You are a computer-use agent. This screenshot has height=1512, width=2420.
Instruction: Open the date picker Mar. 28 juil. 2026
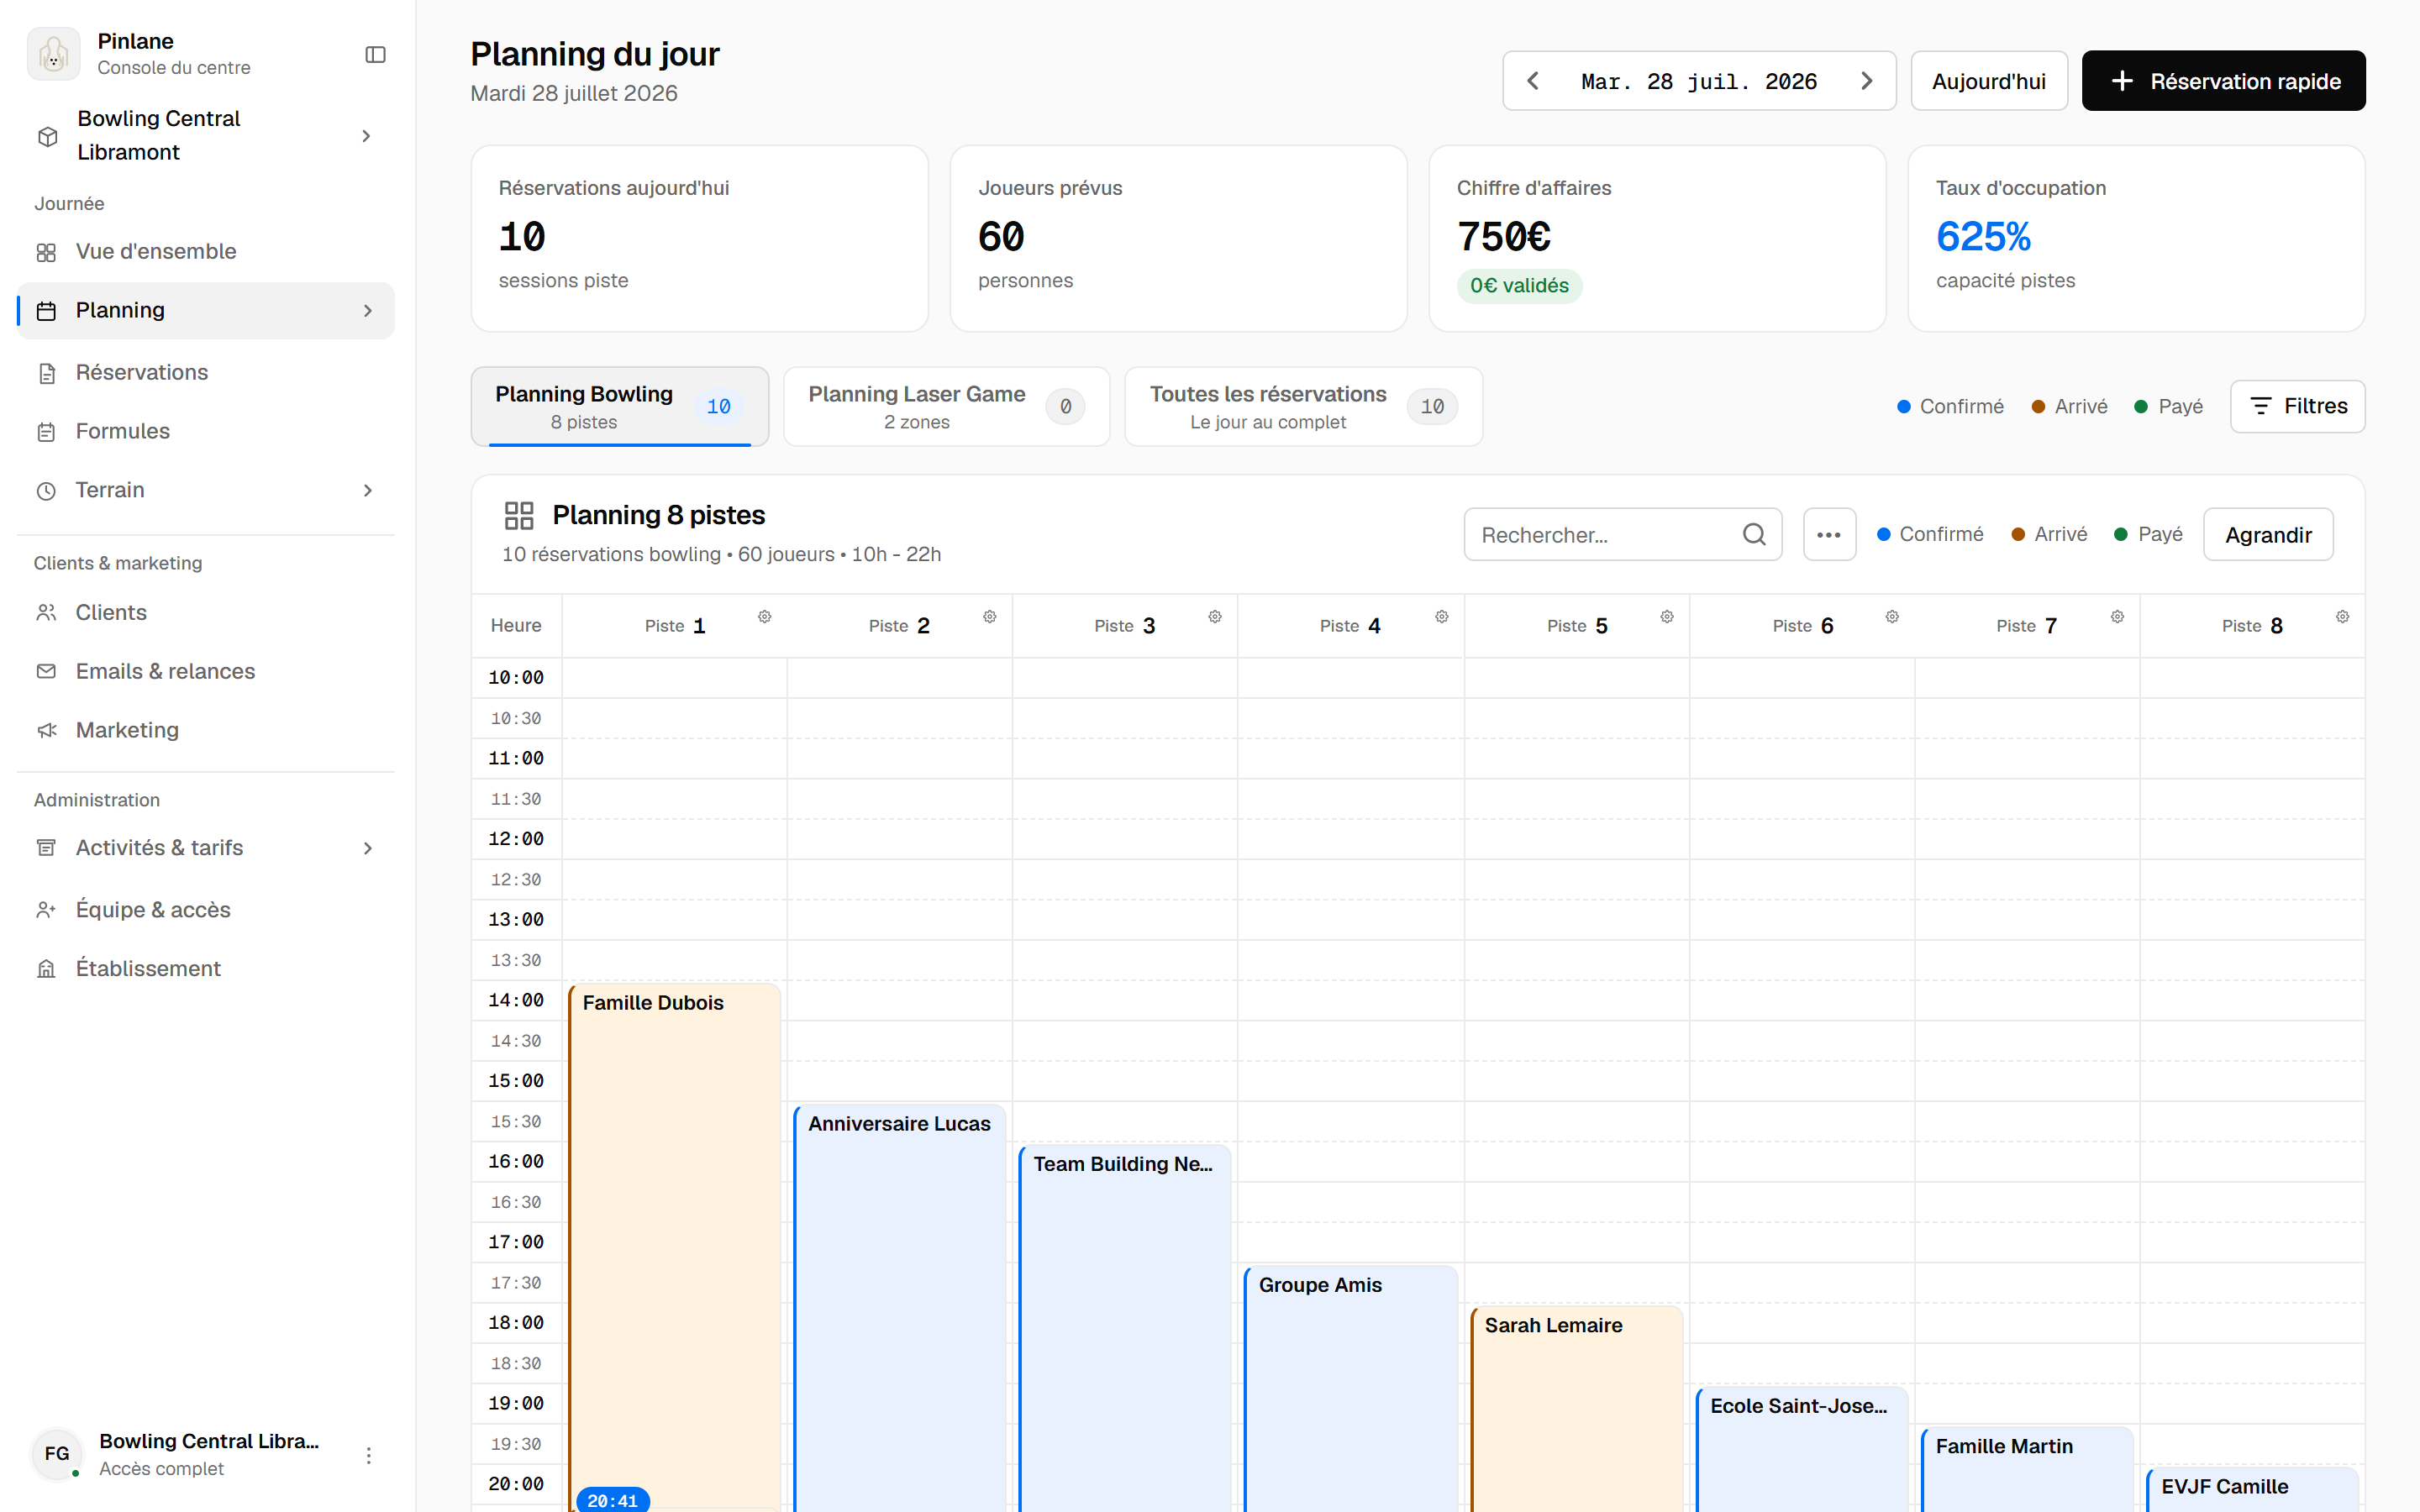pyautogui.click(x=1699, y=81)
